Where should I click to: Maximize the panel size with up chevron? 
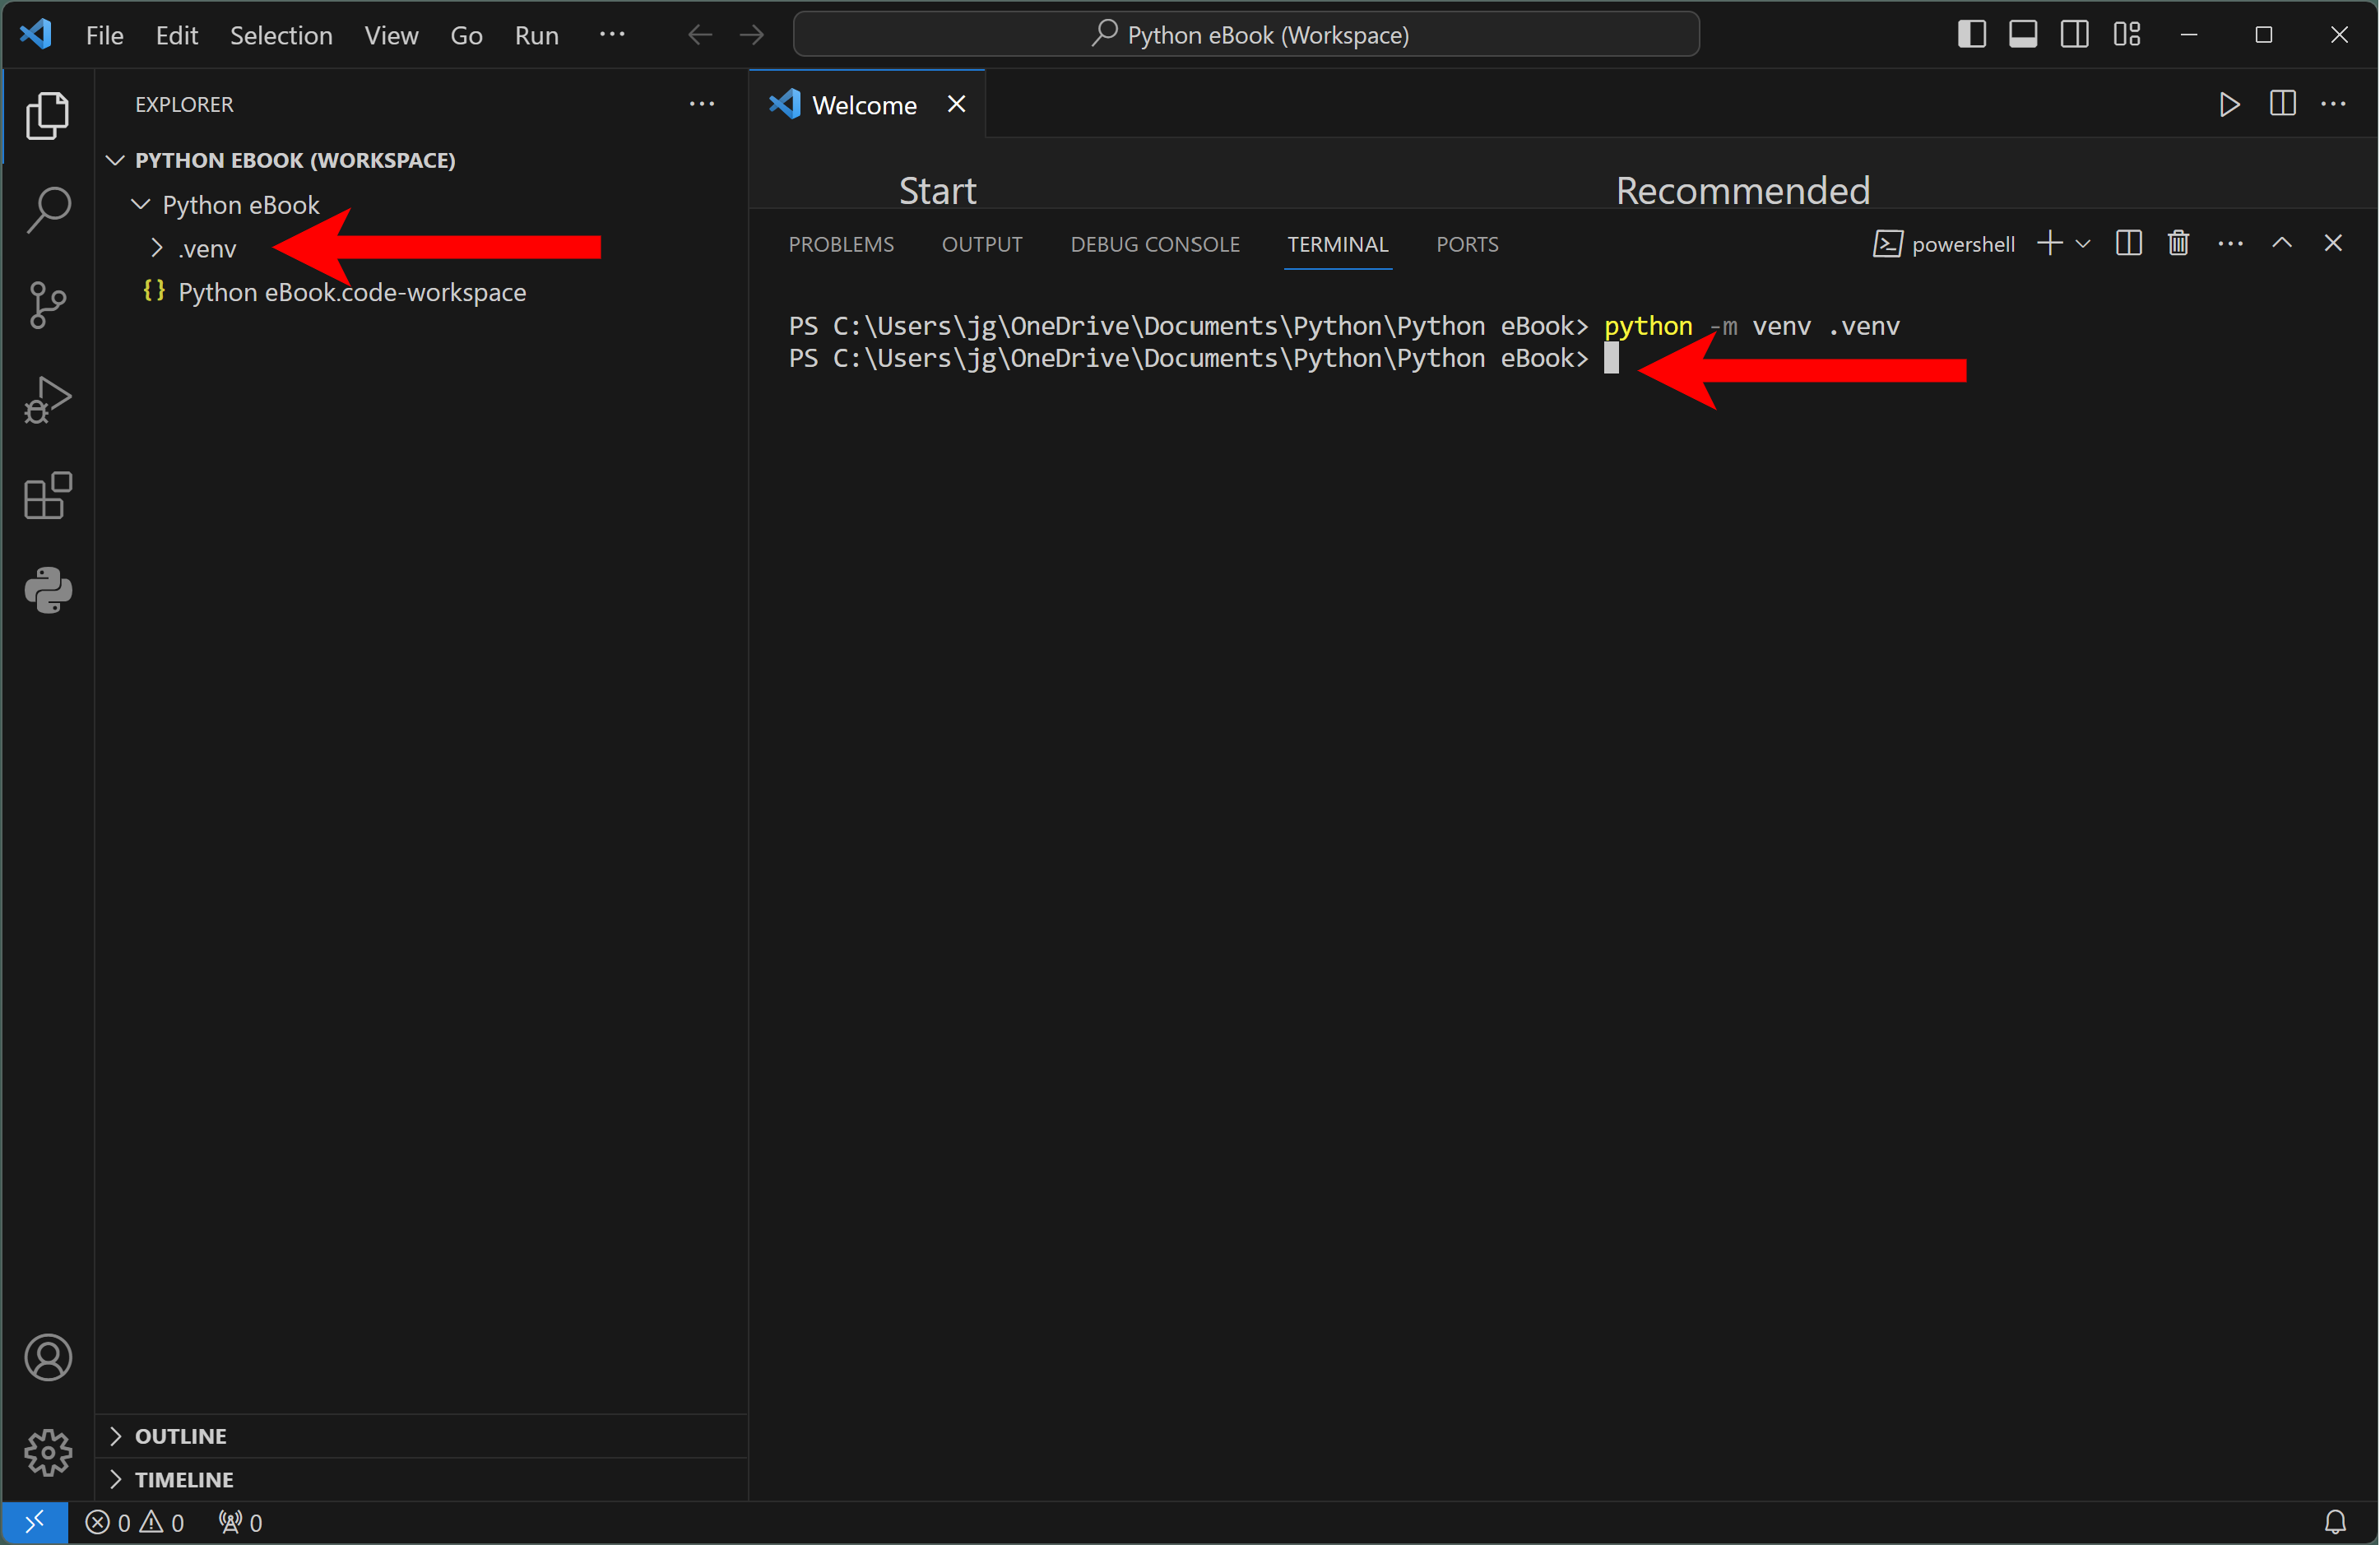[2282, 243]
